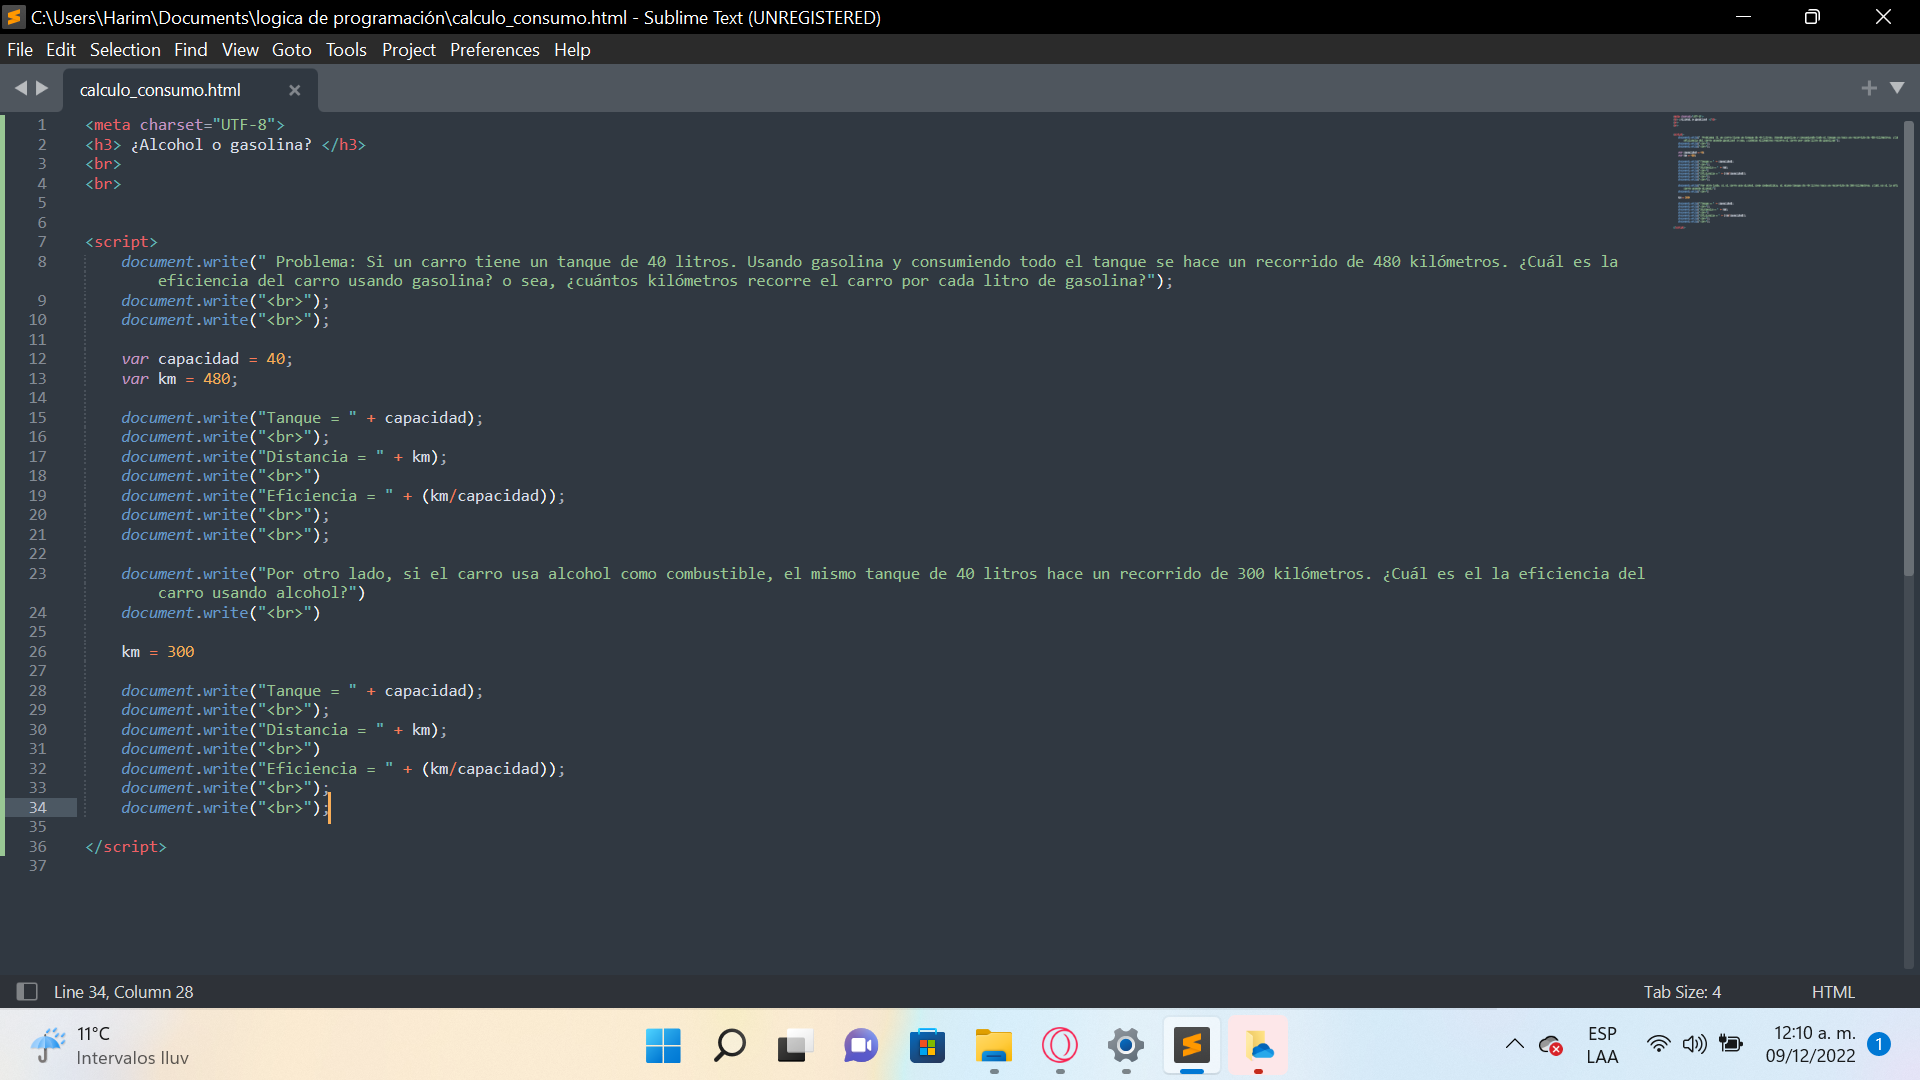The height and width of the screenshot is (1080, 1920).
Task: Click the 'Eficiencia' write on line 19
Action: pyautogui.click(x=343, y=496)
